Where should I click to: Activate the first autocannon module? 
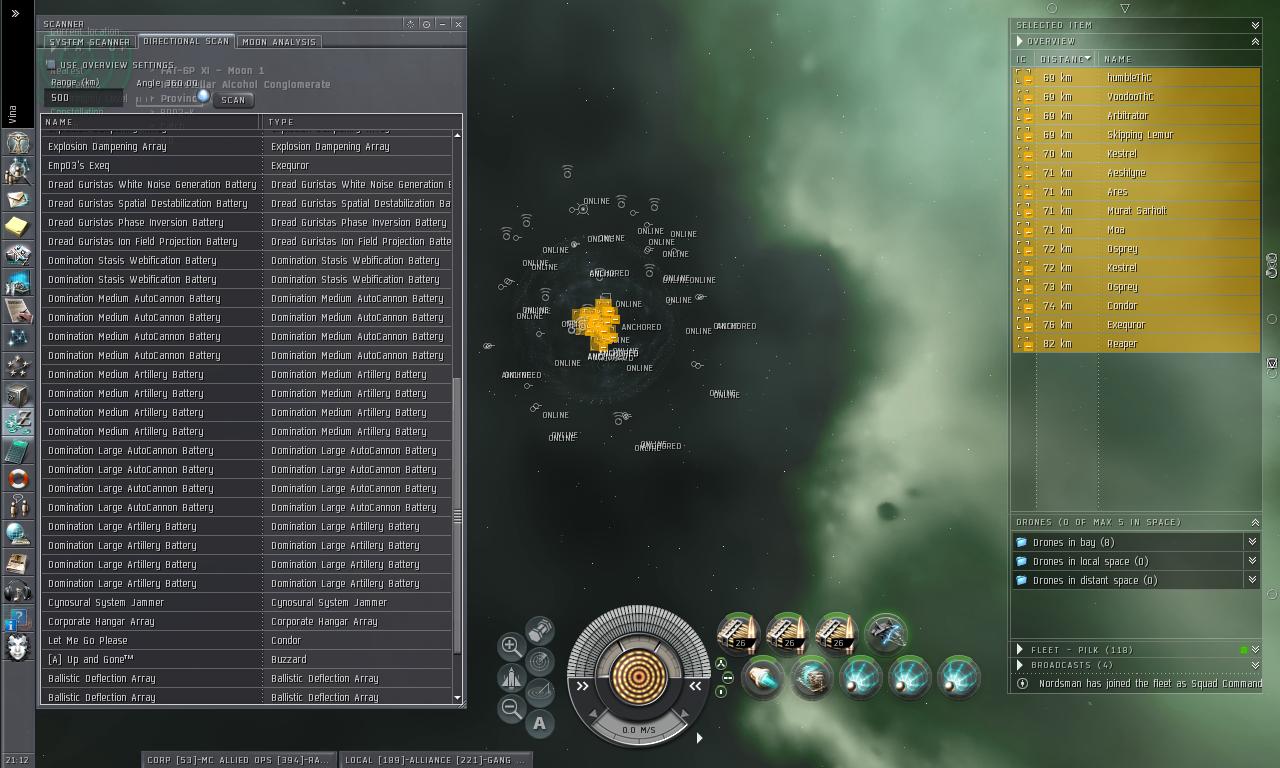[739, 634]
